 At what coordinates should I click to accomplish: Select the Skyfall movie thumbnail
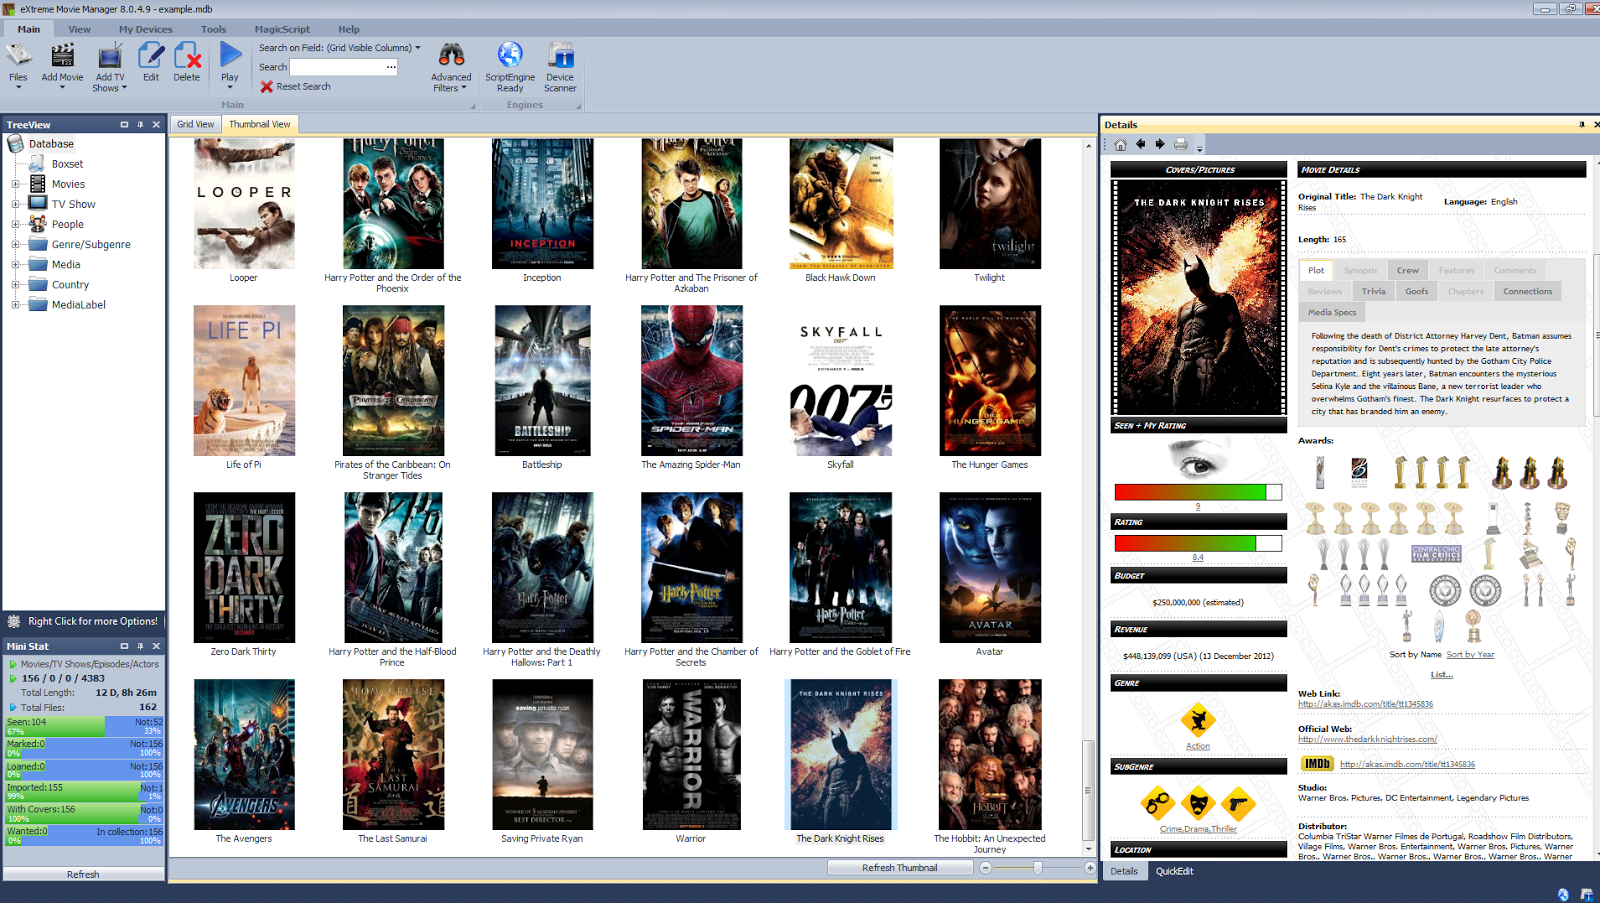[x=841, y=381]
